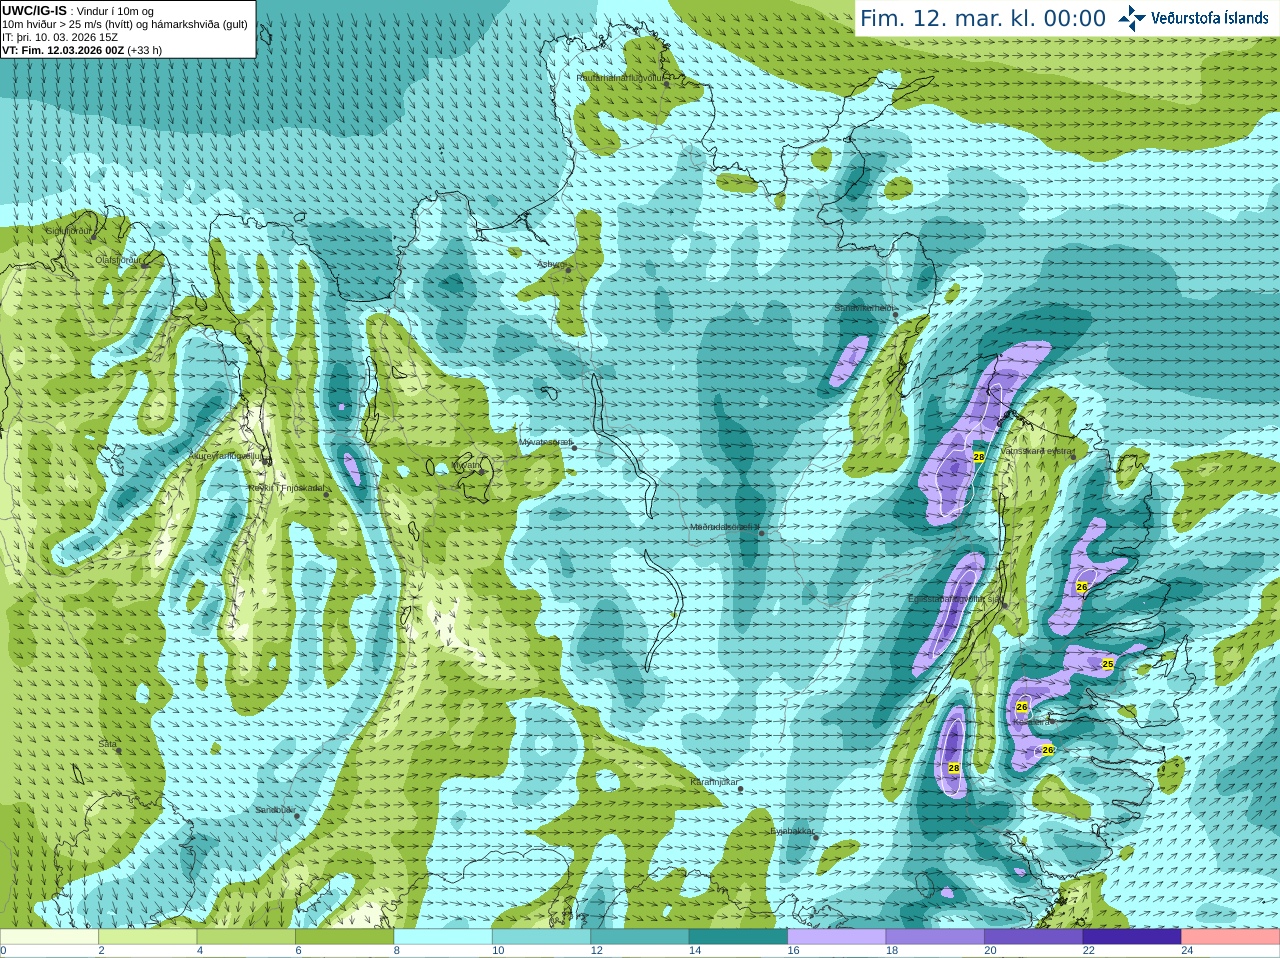Click the southernmost yellow 28 gust marker

coord(954,768)
